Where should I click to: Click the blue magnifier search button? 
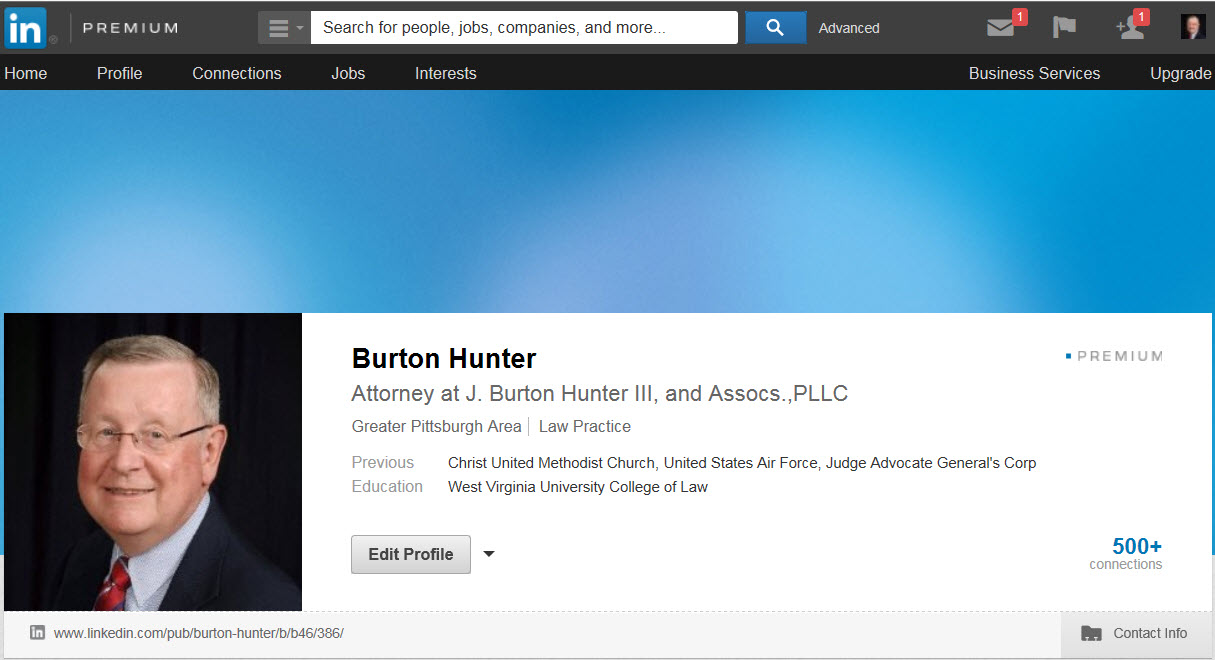[x=775, y=28]
